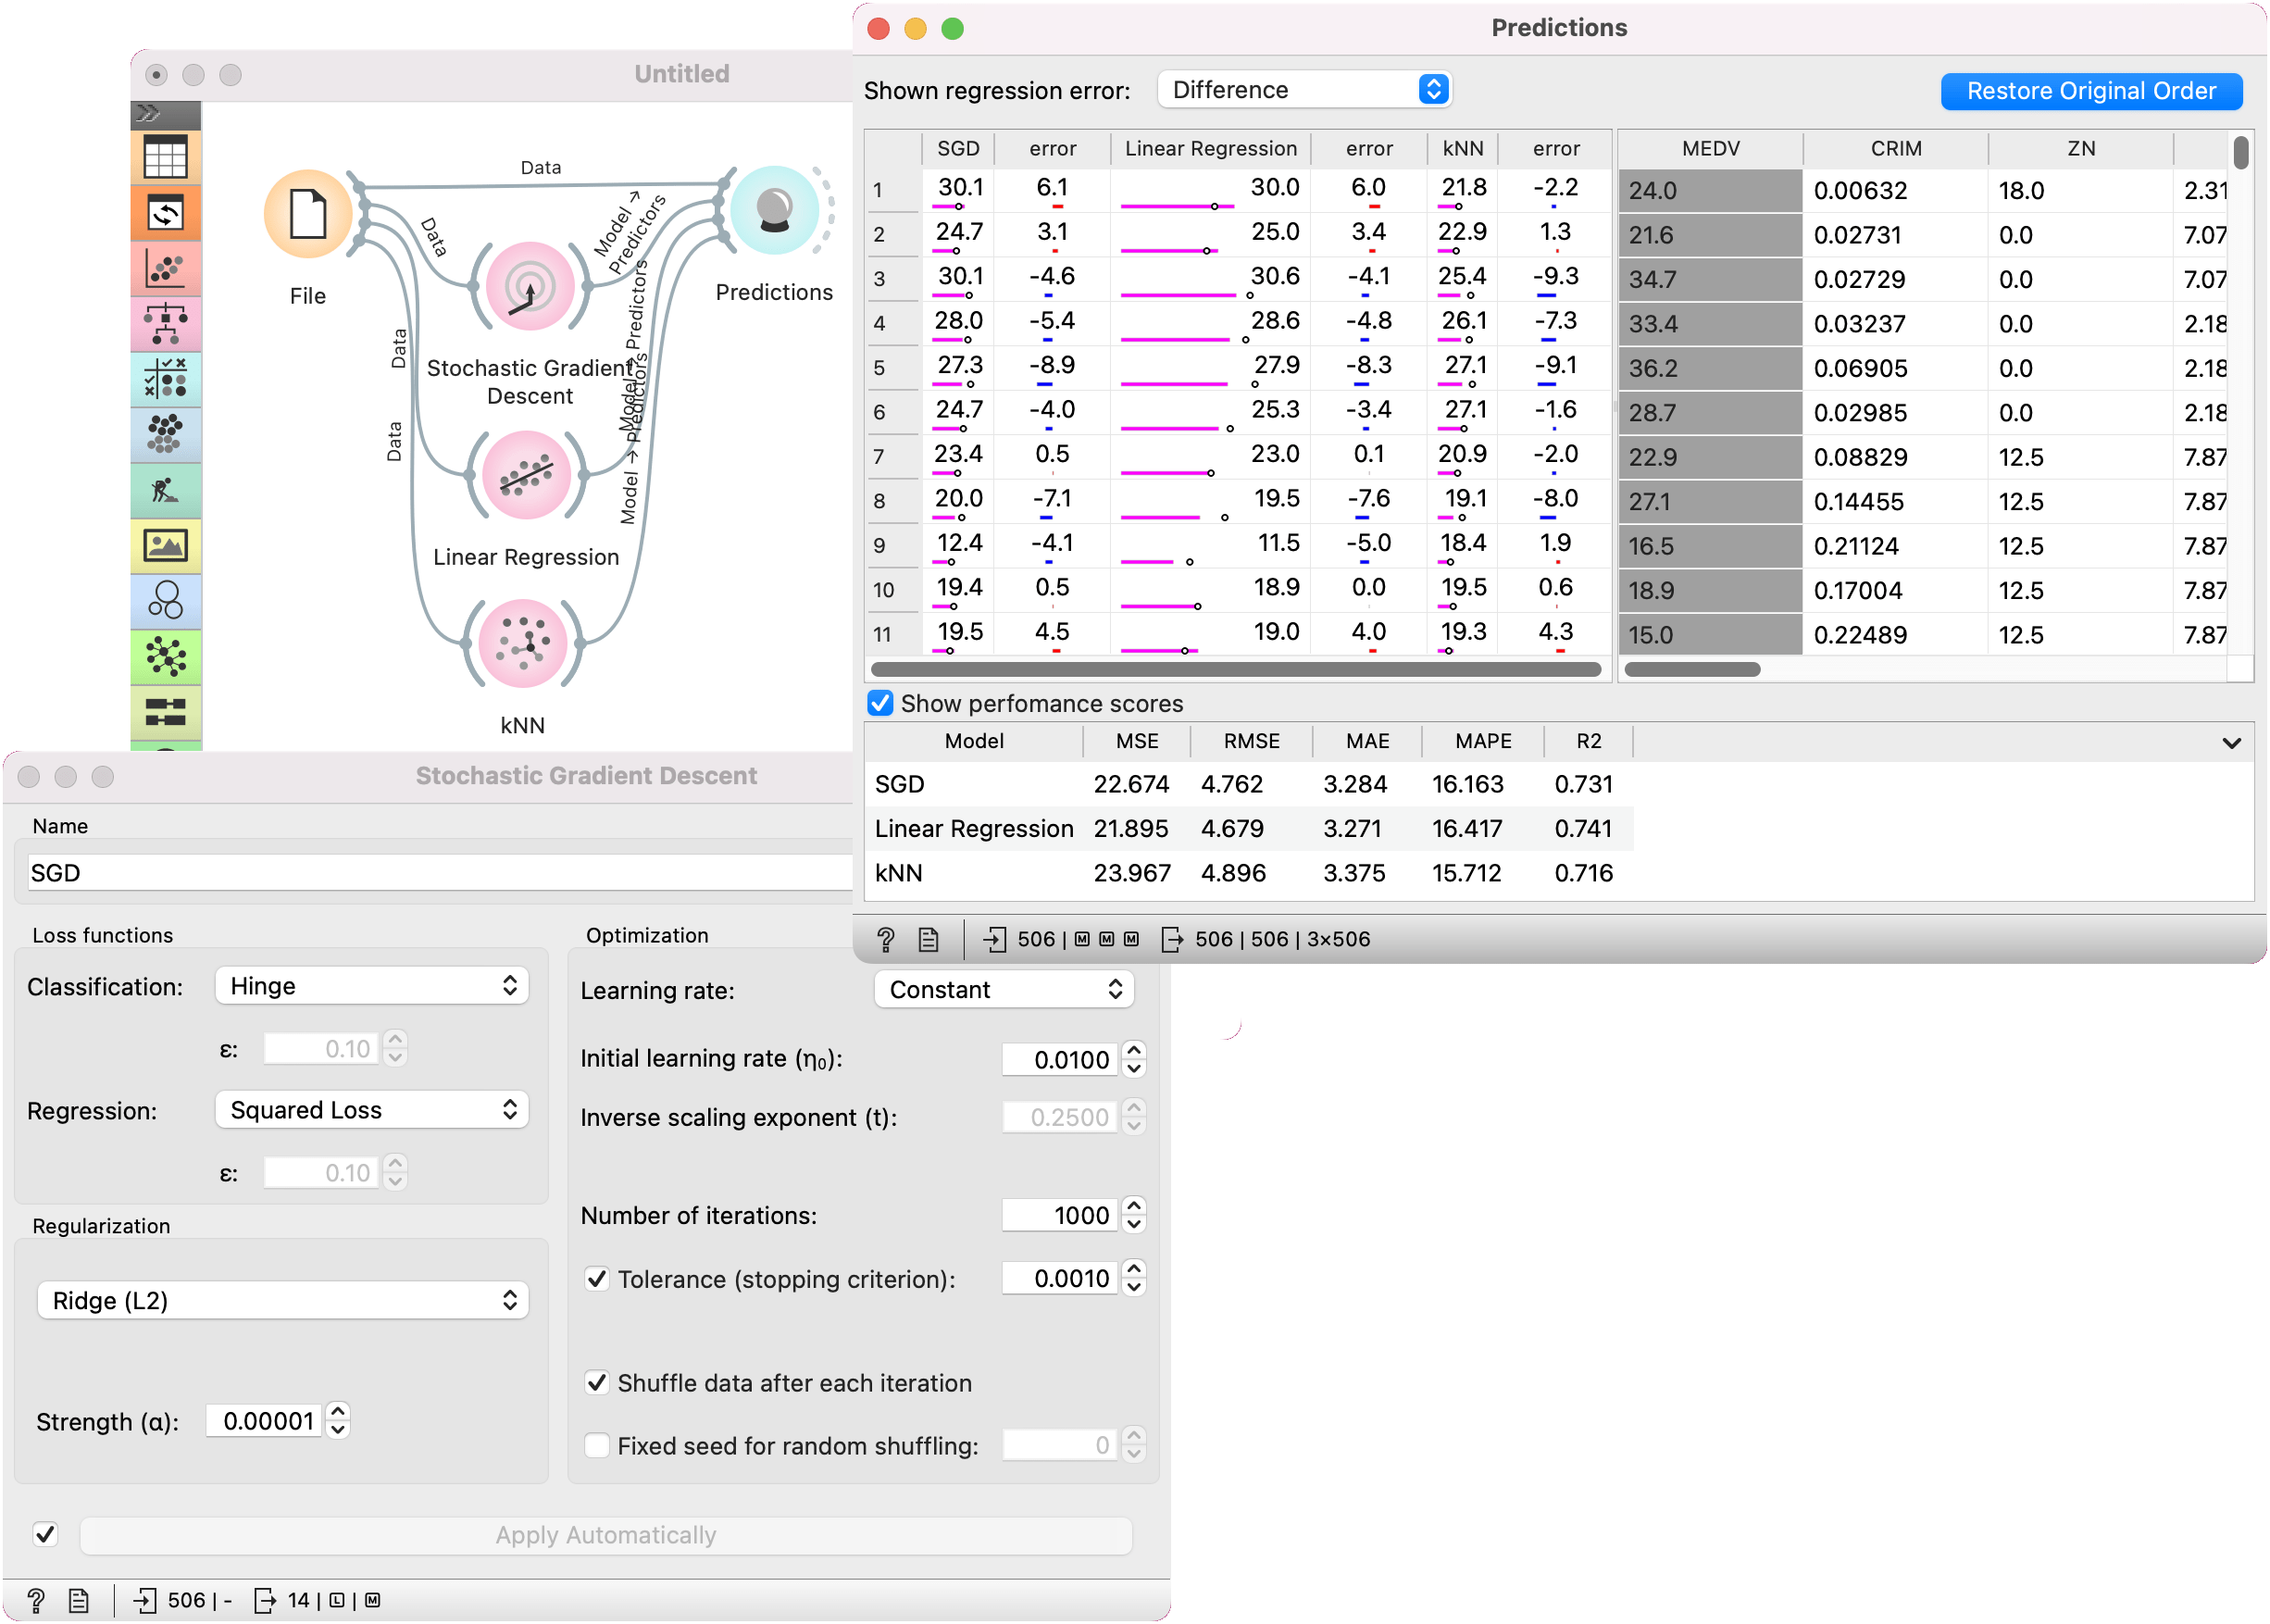This screenshot has height=1624, width=2270.
Task: Open the Regression loss function dropdown
Action: click(371, 1110)
